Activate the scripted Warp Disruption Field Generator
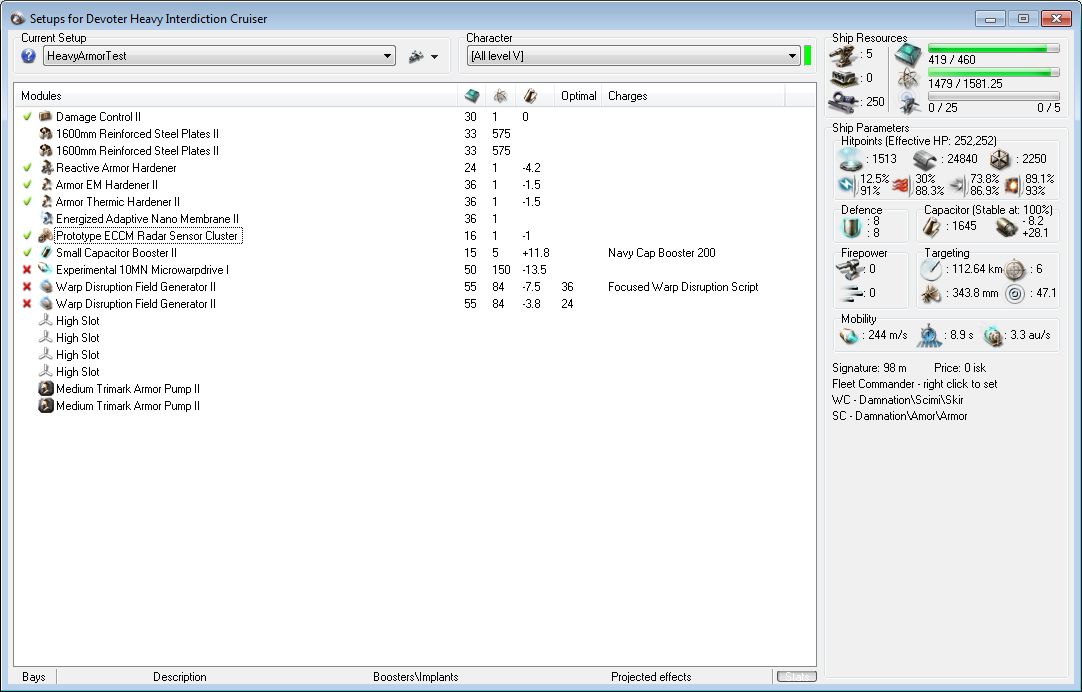 coord(27,287)
